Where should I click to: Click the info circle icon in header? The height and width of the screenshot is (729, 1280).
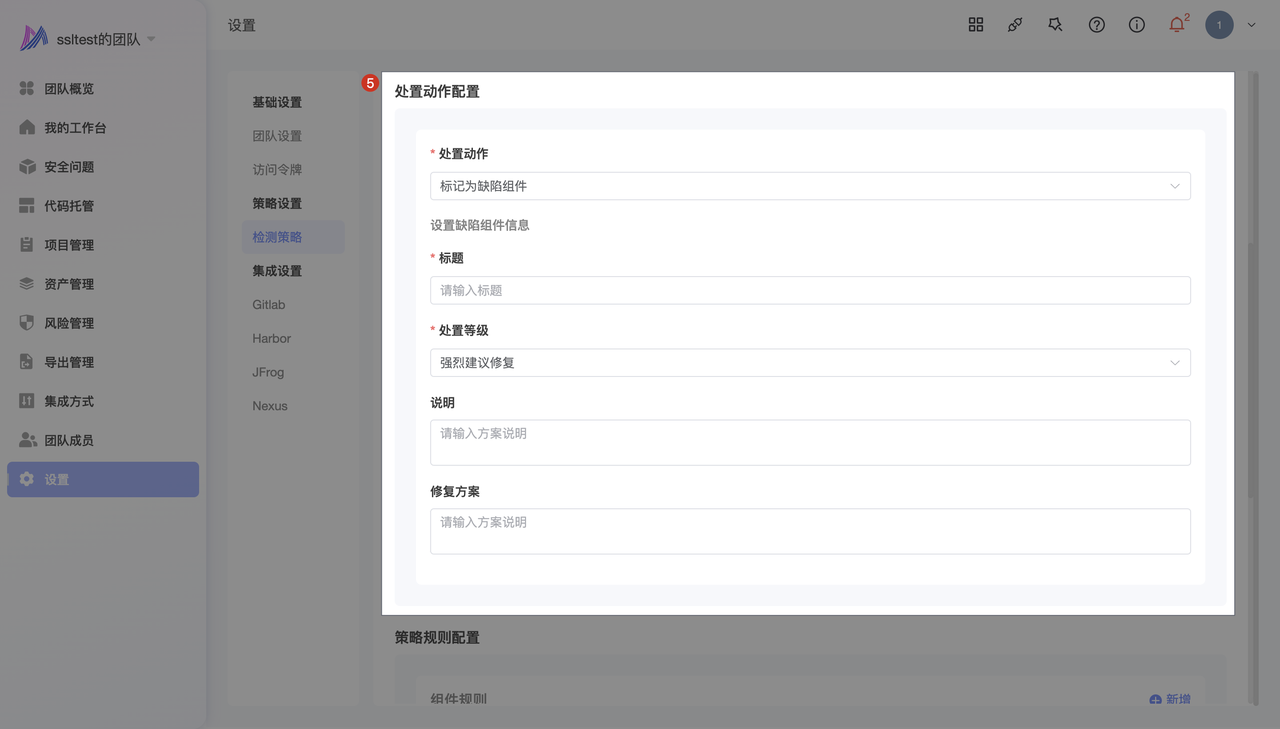click(x=1137, y=25)
